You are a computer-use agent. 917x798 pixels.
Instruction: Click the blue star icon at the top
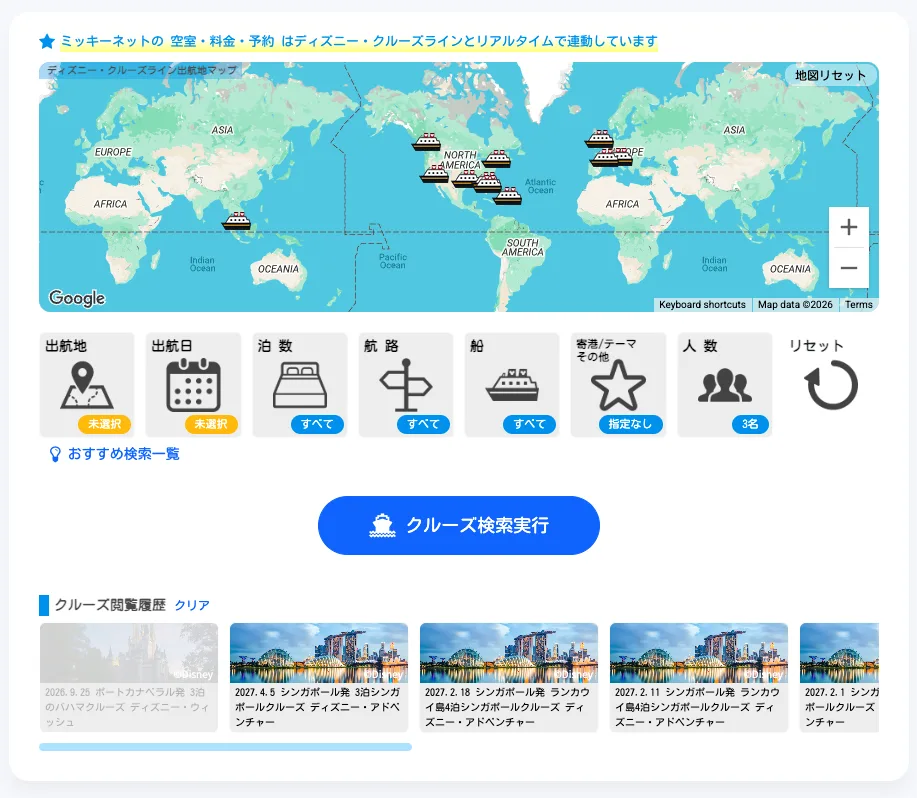pyautogui.click(x=47, y=42)
